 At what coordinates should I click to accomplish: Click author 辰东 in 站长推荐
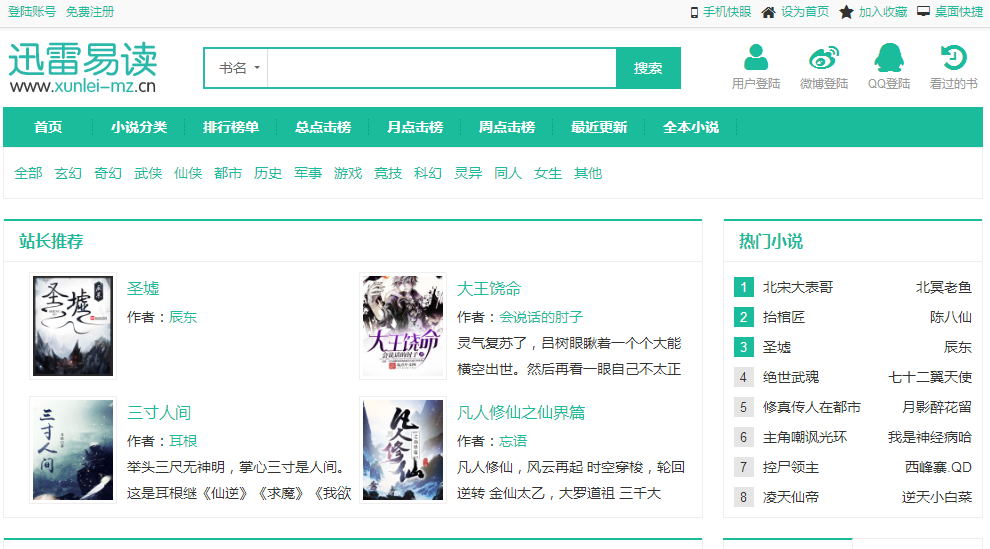coord(183,317)
